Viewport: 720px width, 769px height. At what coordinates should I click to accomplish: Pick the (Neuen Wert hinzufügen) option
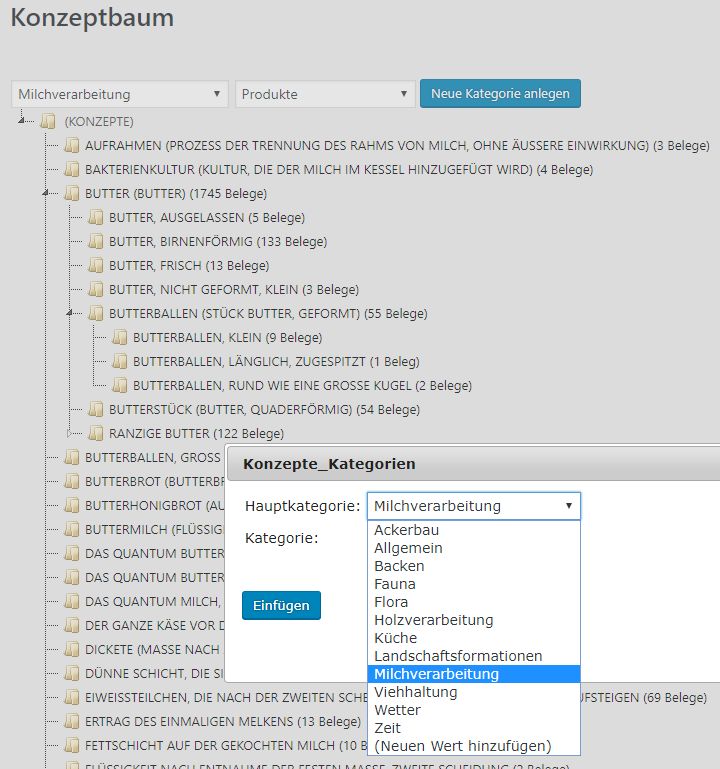coord(462,746)
